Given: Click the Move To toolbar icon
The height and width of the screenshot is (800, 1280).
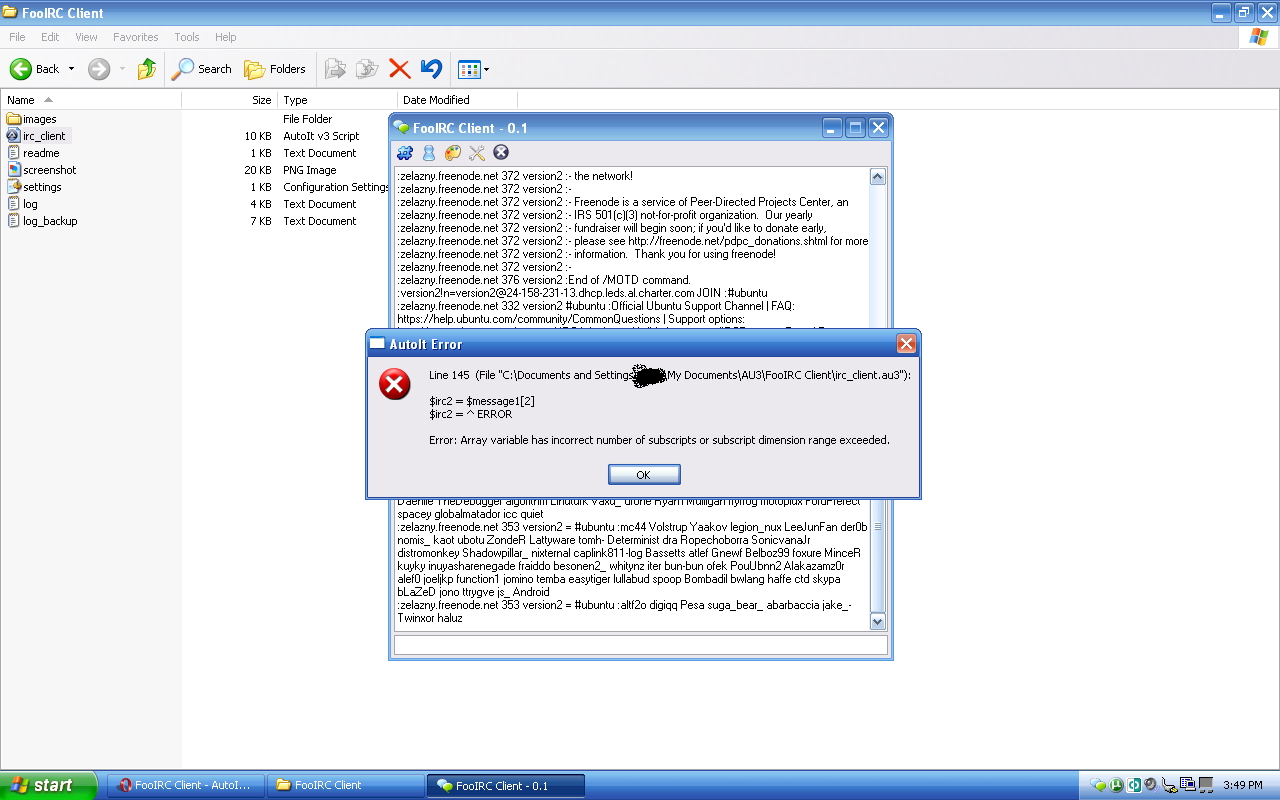Looking at the screenshot, I should (x=336, y=69).
